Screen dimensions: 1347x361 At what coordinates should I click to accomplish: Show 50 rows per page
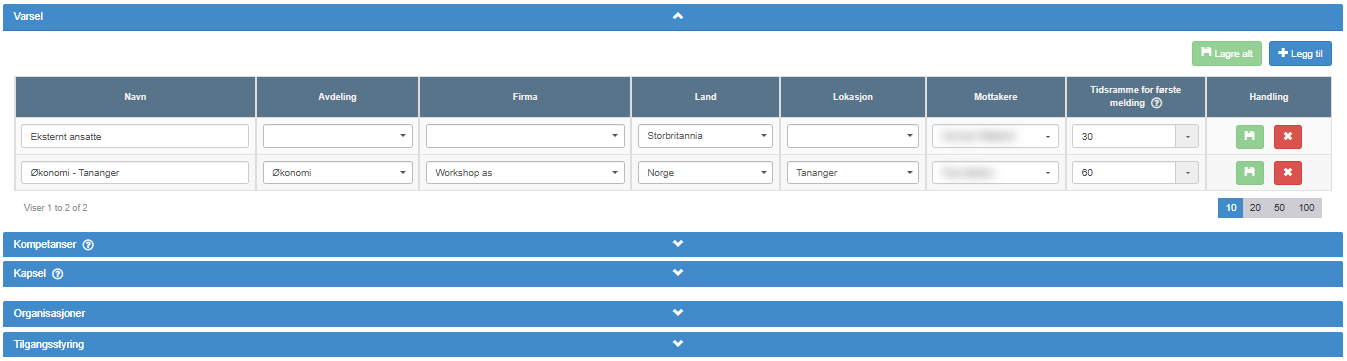click(x=1279, y=208)
